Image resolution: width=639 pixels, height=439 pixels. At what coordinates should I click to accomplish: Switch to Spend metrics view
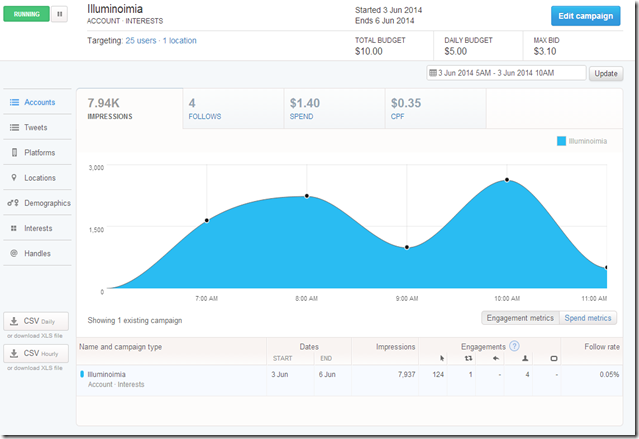pyautogui.click(x=587, y=318)
